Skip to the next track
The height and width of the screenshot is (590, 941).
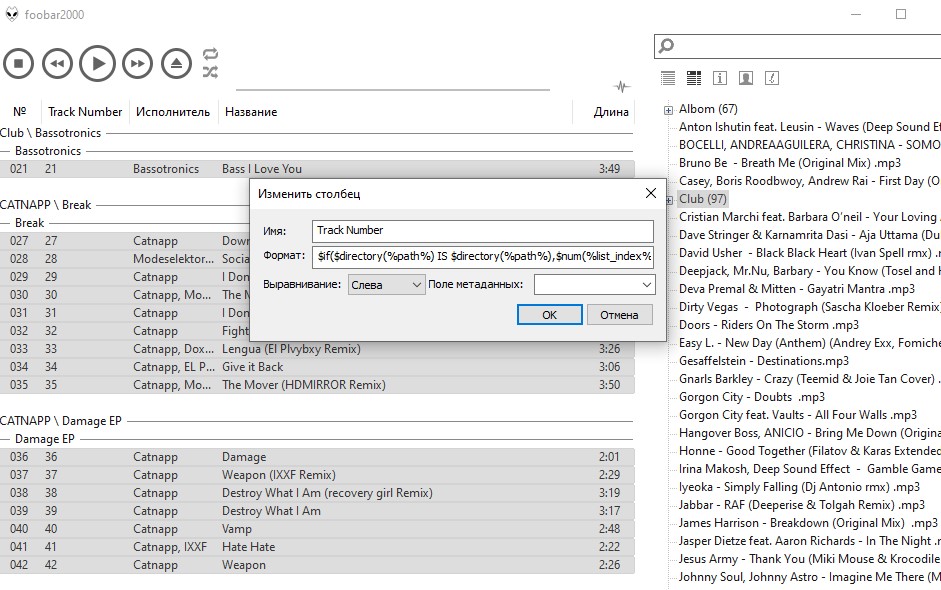point(137,64)
